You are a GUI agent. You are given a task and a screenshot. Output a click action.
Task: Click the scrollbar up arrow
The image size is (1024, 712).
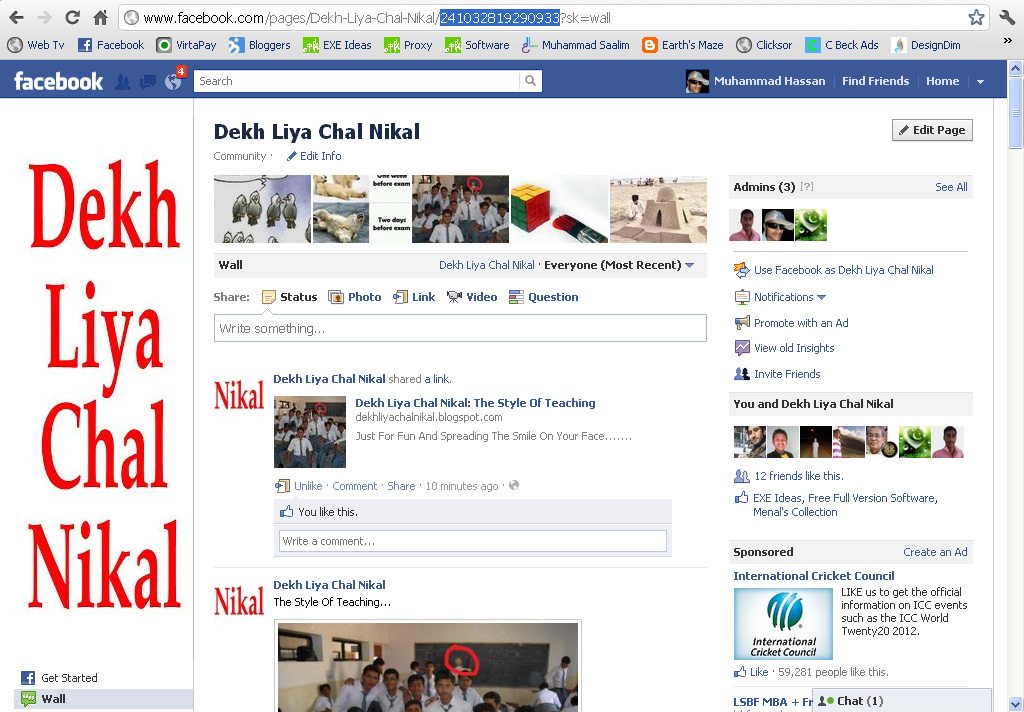(x=1016, y=67)
